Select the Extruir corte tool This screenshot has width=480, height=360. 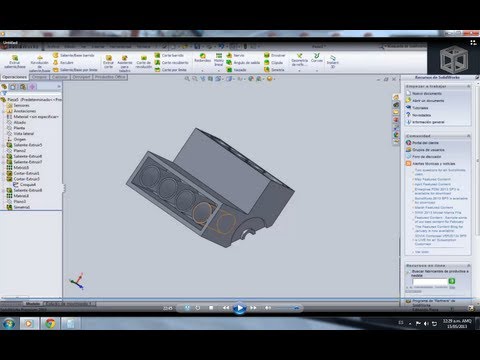(x=108, y=62)
